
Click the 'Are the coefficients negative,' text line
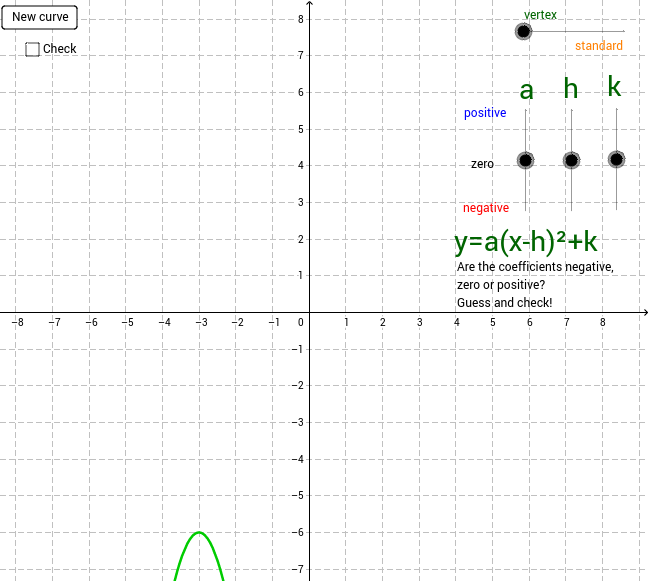[x=535, y=267]
